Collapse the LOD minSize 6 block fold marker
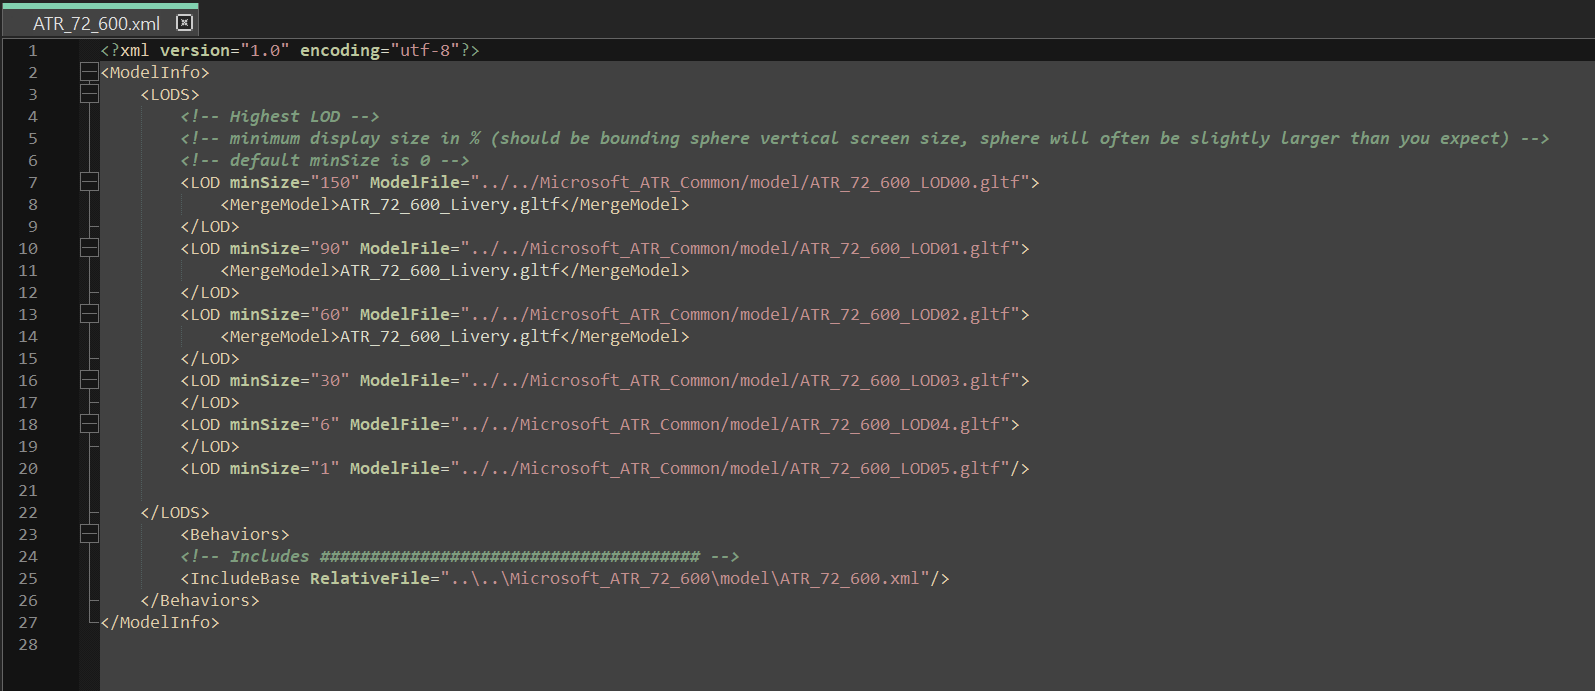This screenshot has width=1595, height=691. point(89,424)
